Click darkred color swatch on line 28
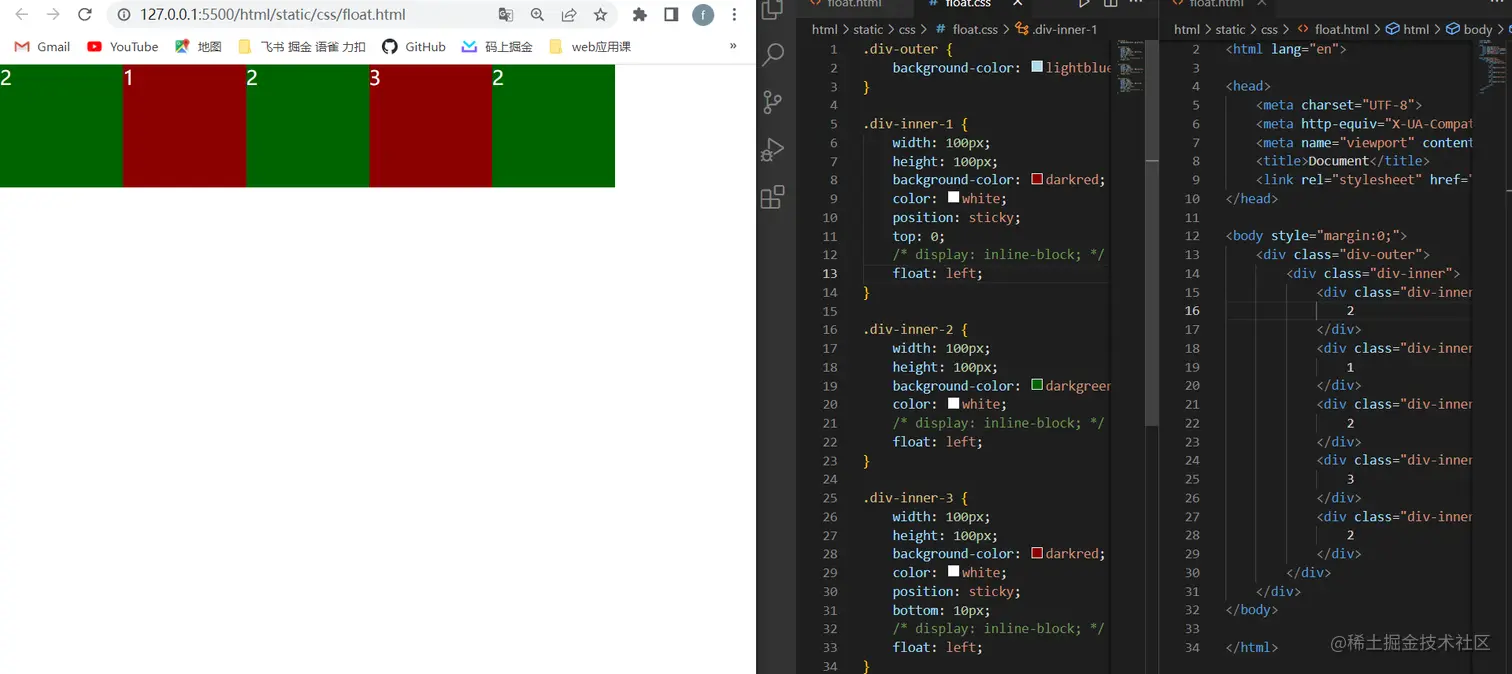Image resolution: width=1512 pixels, height=674 pixels. pyautogui.click(x=1037, y=553)
